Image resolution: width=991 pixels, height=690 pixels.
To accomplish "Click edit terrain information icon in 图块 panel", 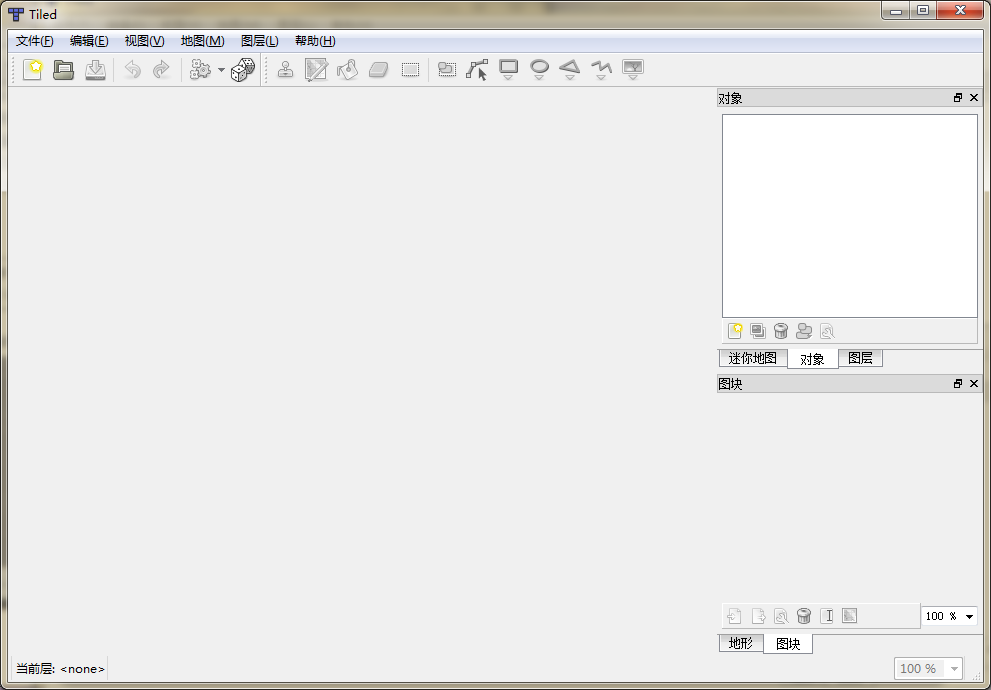I will click(x=849, y=615).
